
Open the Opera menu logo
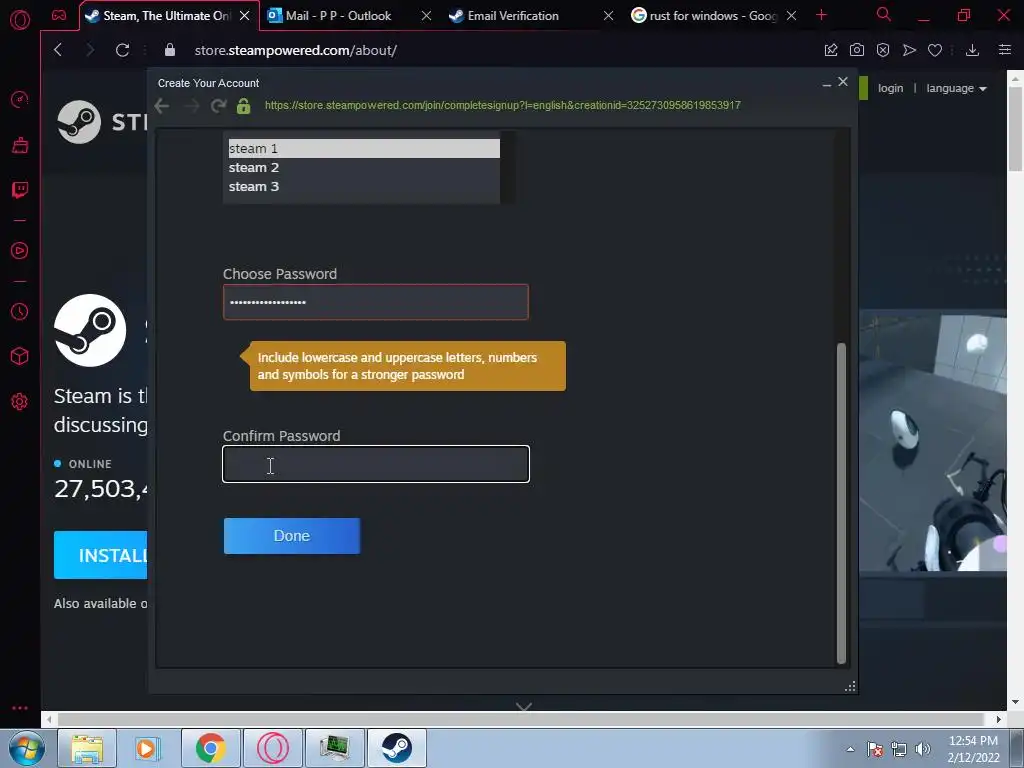pos(20,20)
